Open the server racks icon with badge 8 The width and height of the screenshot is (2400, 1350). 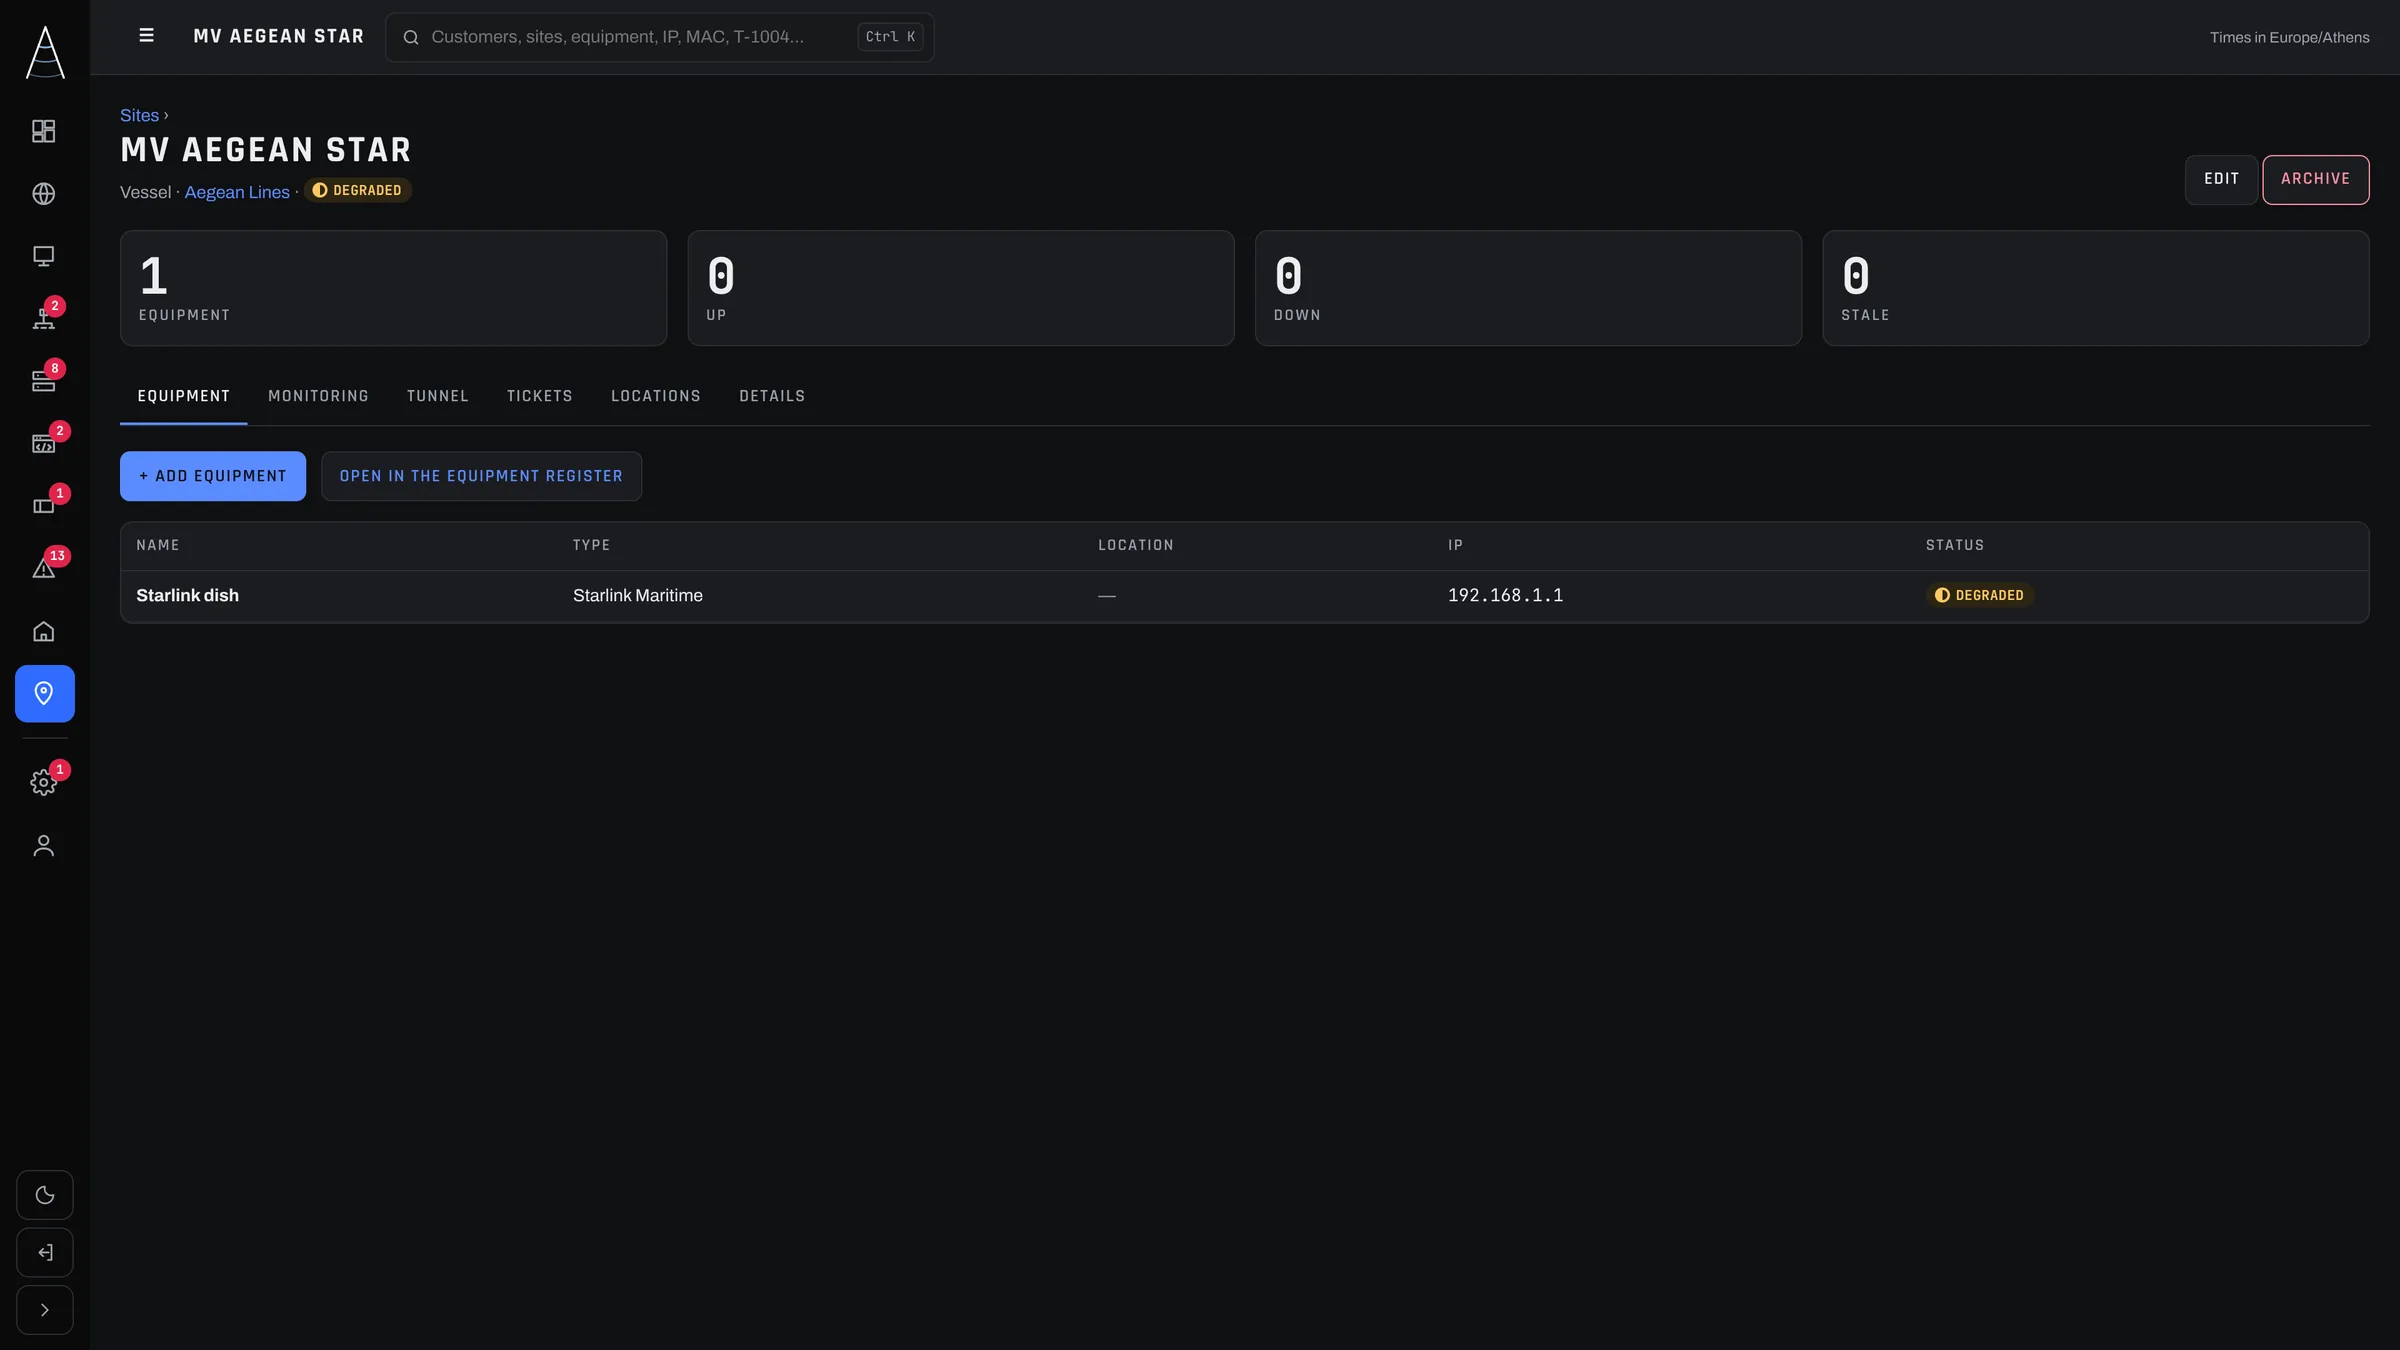44,381
